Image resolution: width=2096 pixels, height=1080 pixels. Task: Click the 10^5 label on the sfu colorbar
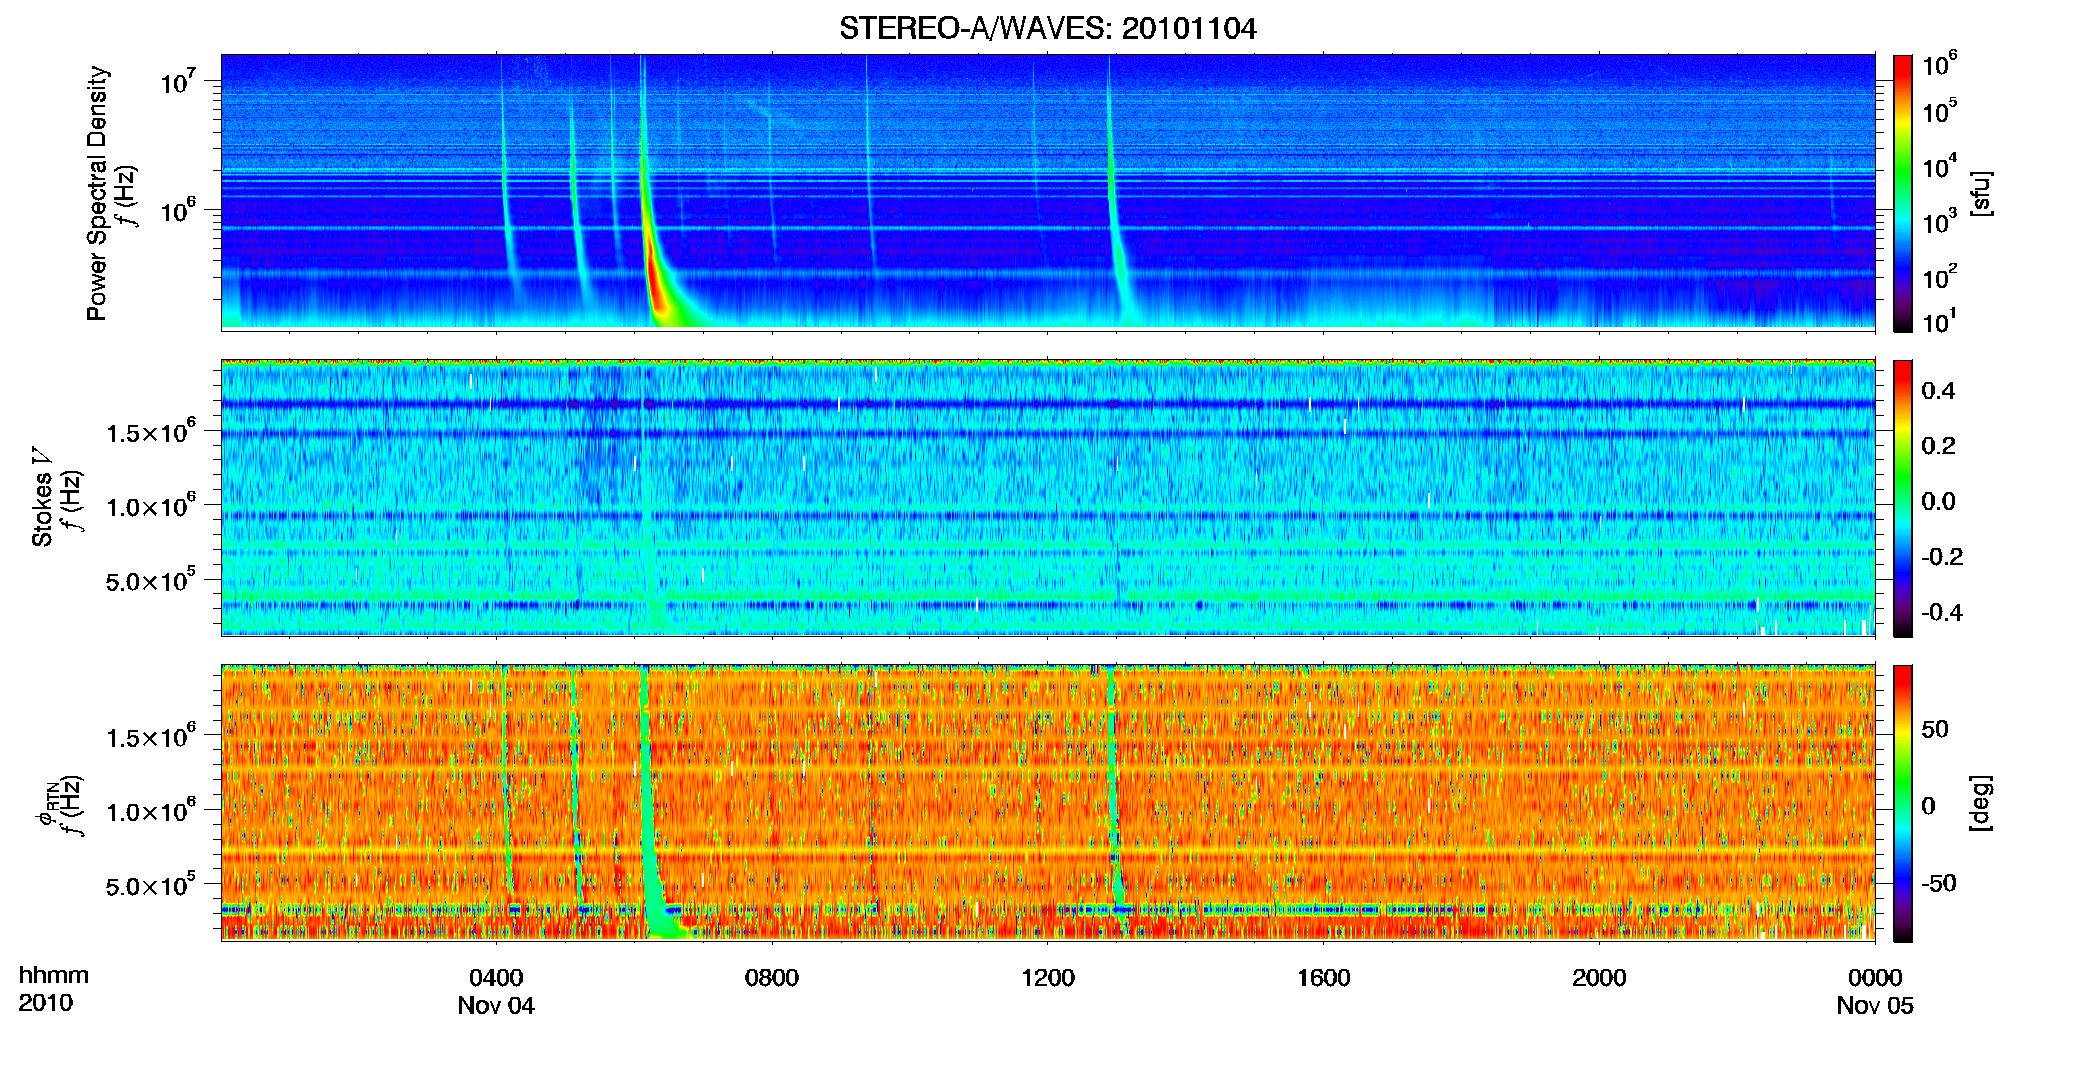coord(1940,110)
